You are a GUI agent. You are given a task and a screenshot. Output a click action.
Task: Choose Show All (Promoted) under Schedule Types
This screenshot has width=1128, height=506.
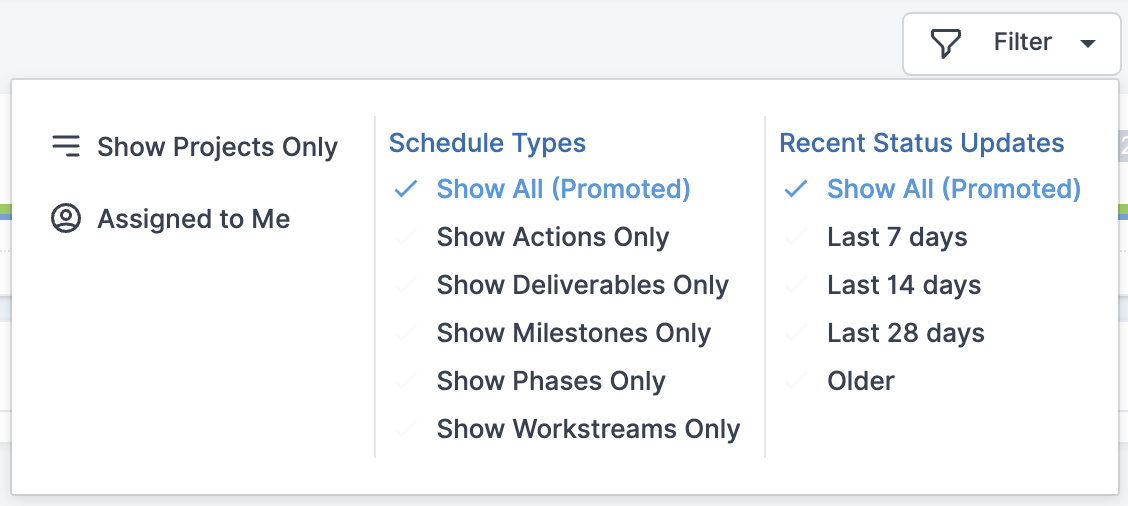pos(563,189)
